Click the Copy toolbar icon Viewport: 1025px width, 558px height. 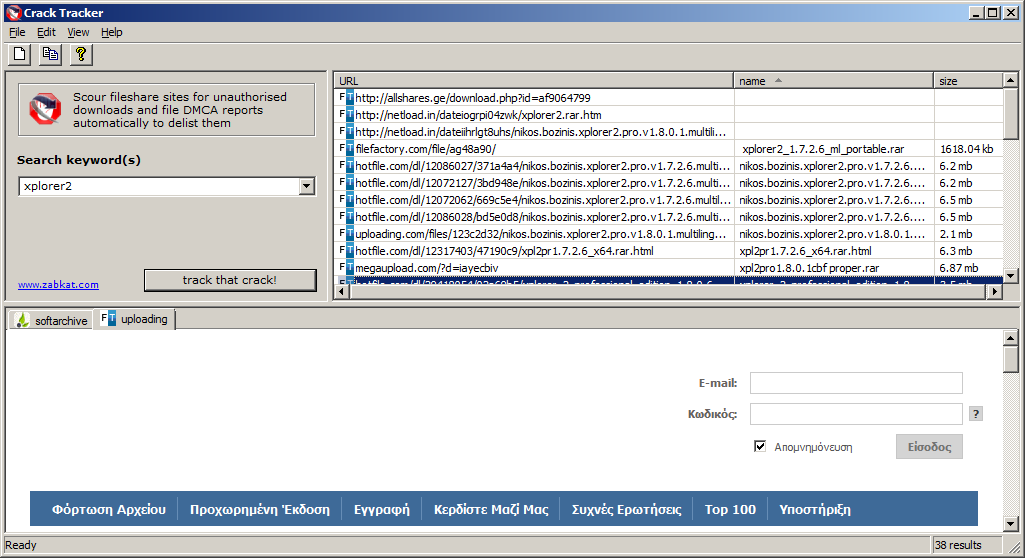50,54
